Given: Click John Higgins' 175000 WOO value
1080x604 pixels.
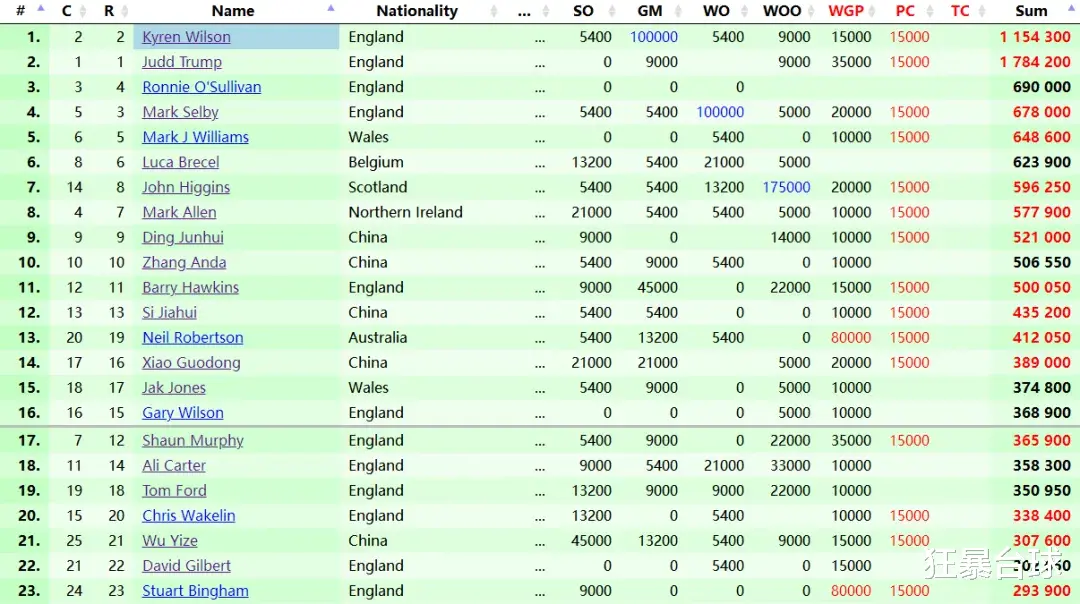Looking at the screenshot, I should click(786, 187).
